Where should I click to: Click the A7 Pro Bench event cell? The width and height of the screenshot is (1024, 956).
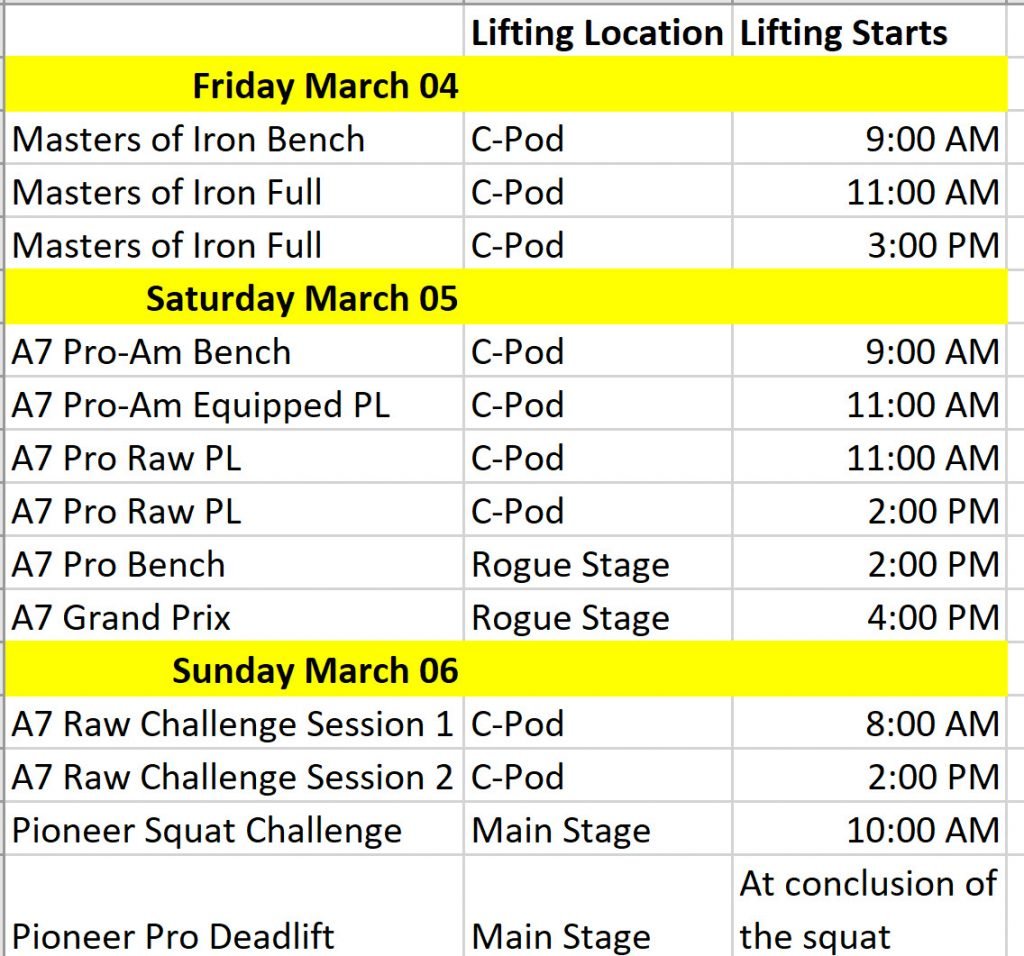coord(234,564)
